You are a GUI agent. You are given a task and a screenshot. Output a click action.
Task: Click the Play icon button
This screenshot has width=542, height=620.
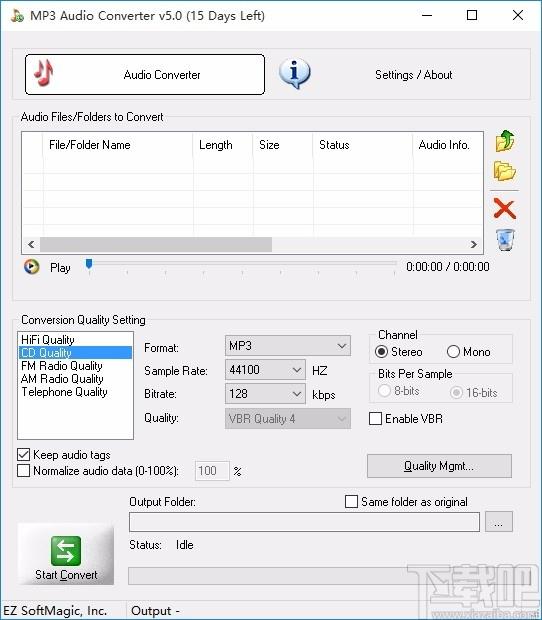coord(31,267)
